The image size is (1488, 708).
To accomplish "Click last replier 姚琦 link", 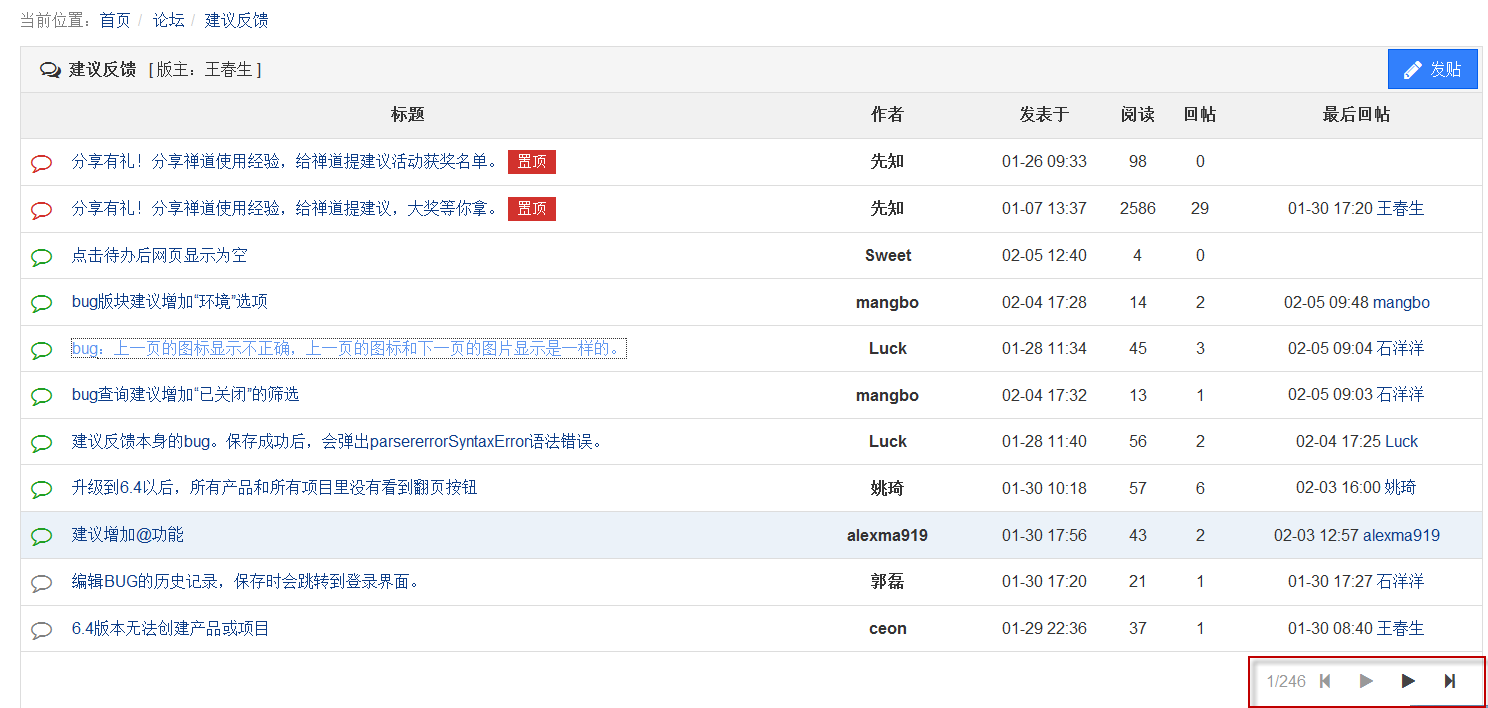I will pos(1400,488).
